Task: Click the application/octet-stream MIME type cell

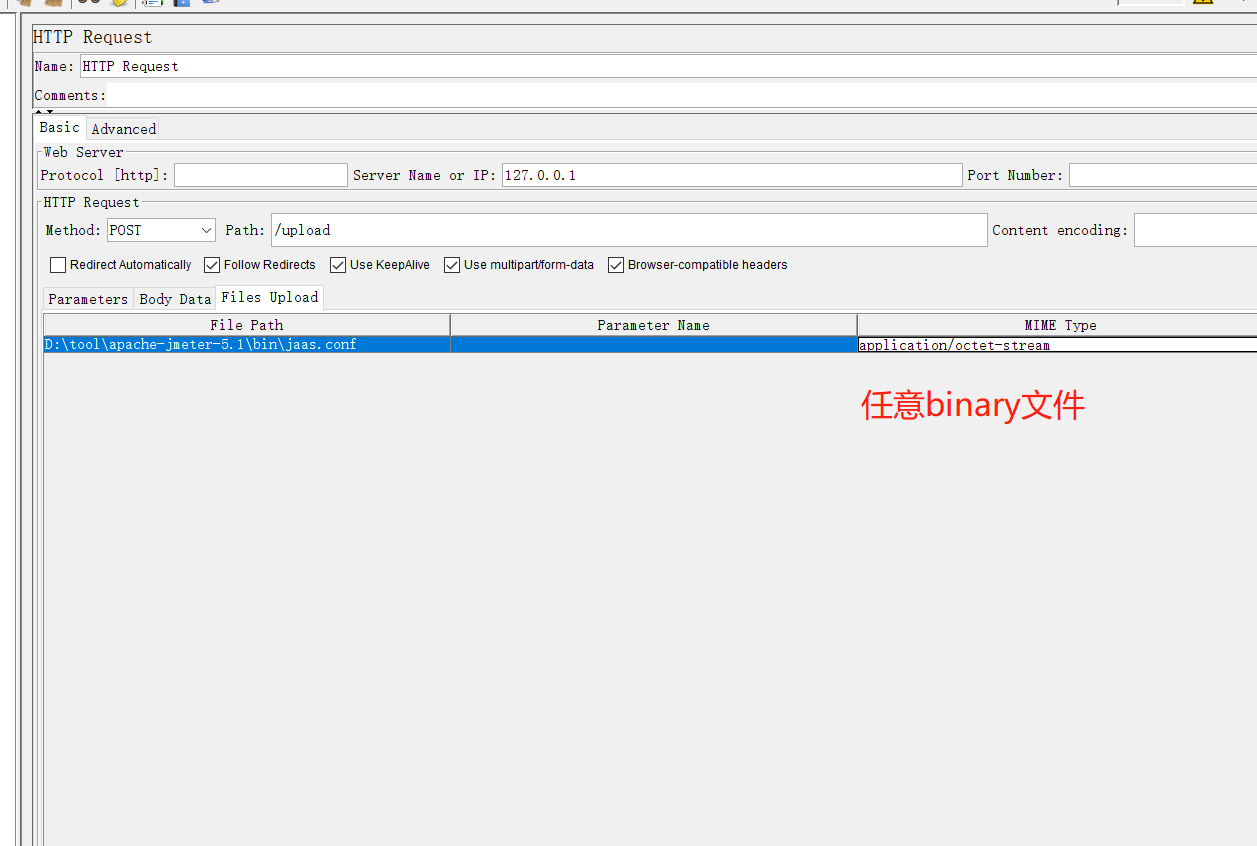Action: [x=1057, y=345]
